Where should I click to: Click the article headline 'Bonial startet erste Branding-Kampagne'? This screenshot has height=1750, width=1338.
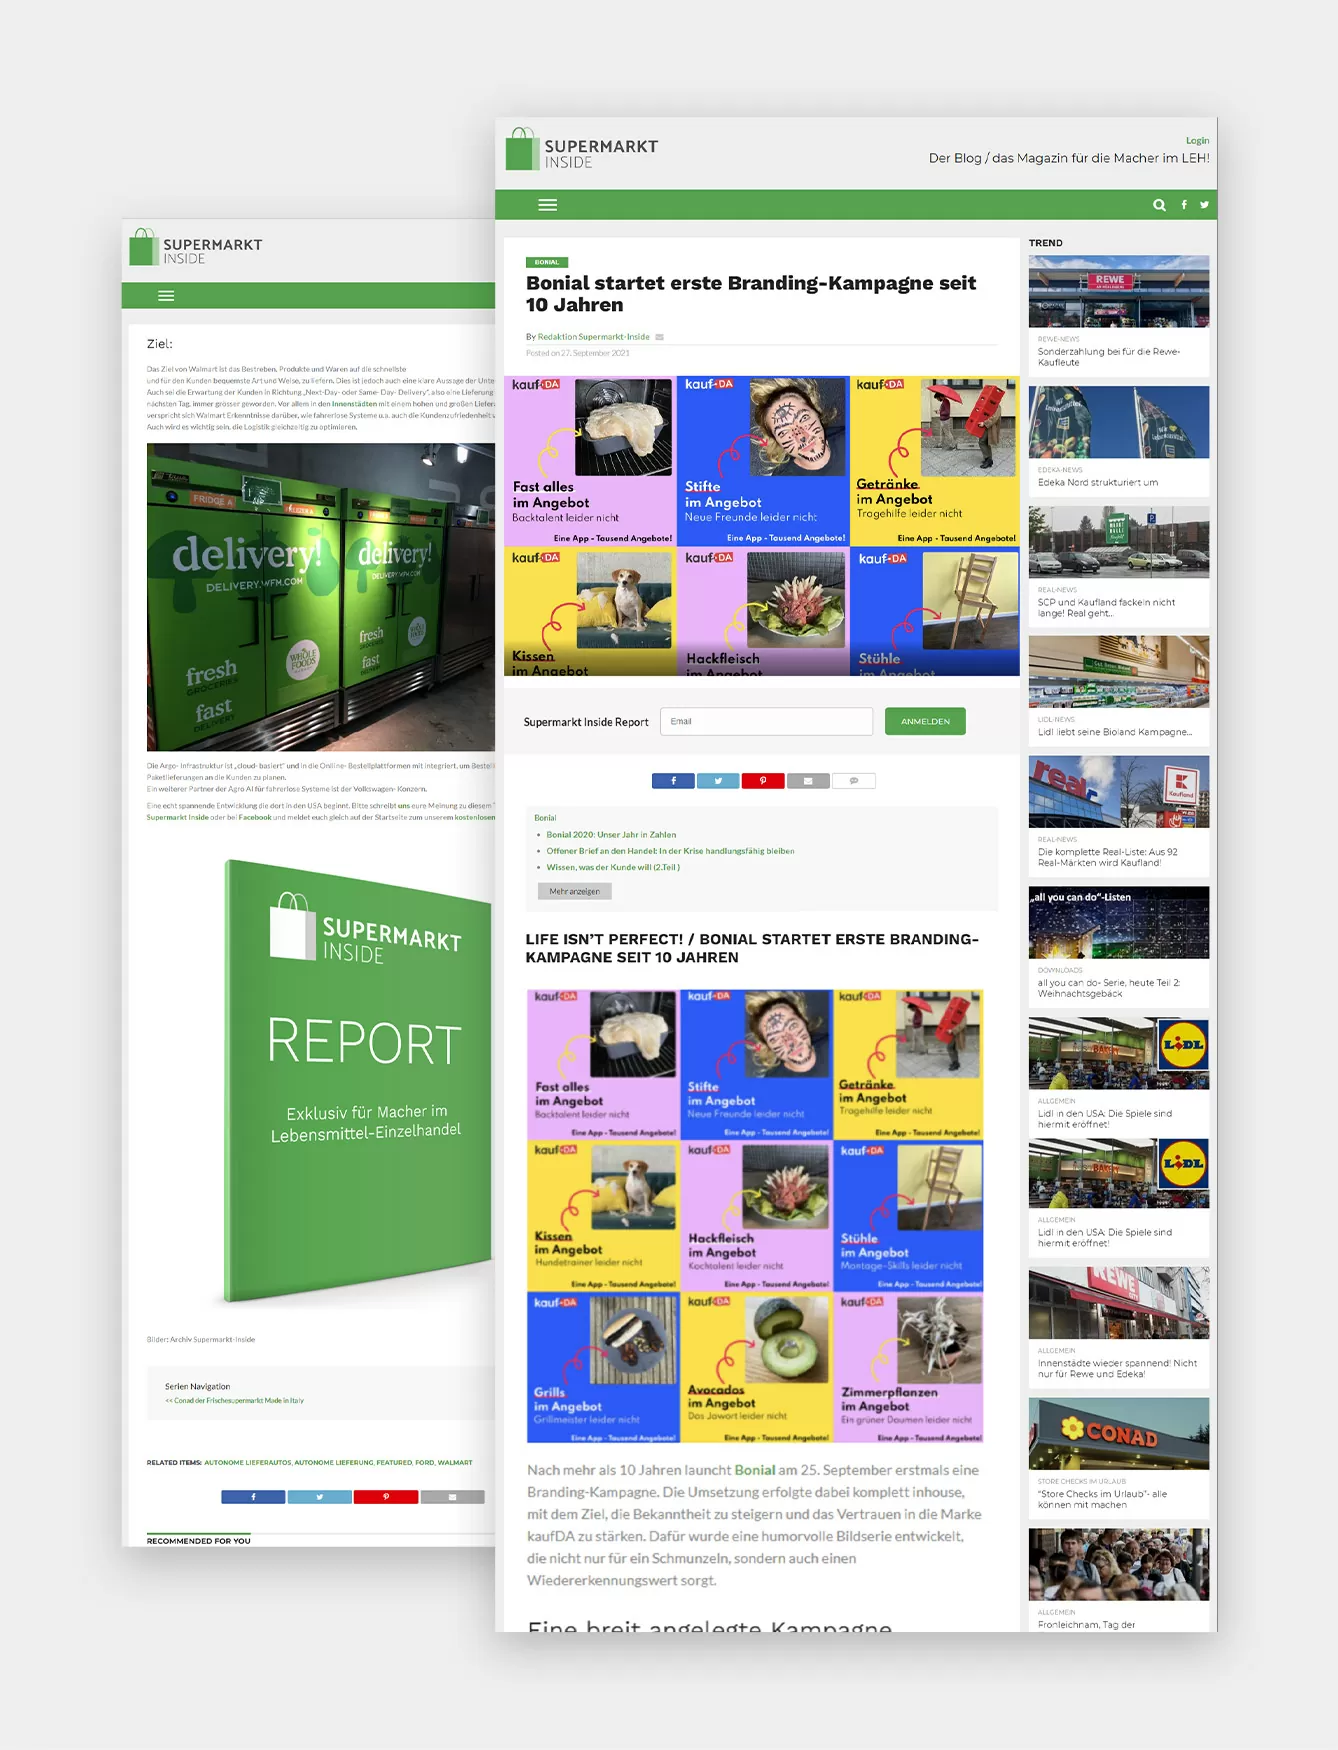(751, 294)
